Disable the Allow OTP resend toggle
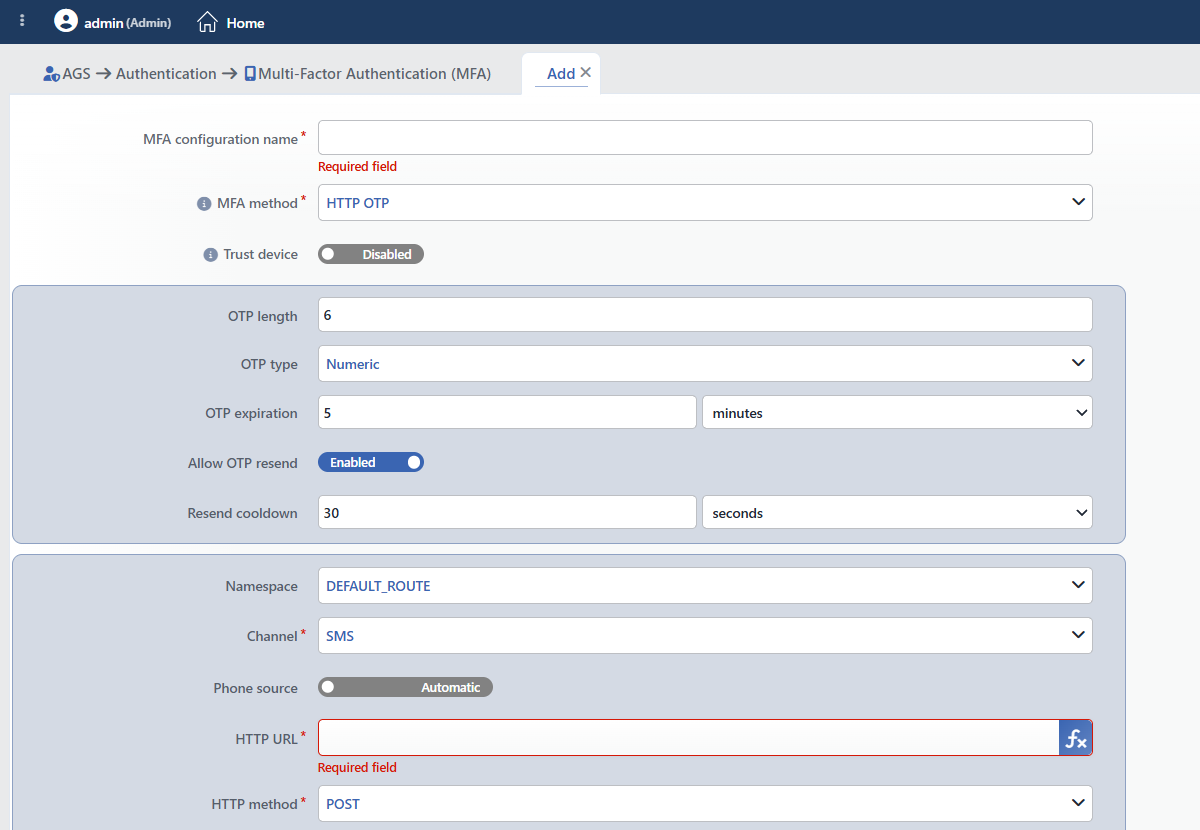 [x=371, y=462]
